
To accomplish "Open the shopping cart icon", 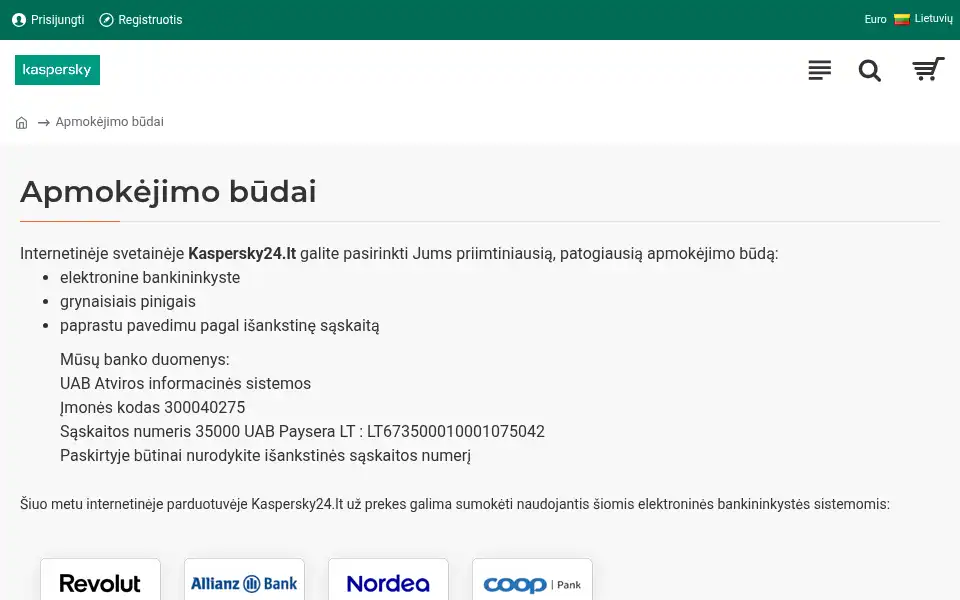I will pyautogui.click(x=928, y=69).
